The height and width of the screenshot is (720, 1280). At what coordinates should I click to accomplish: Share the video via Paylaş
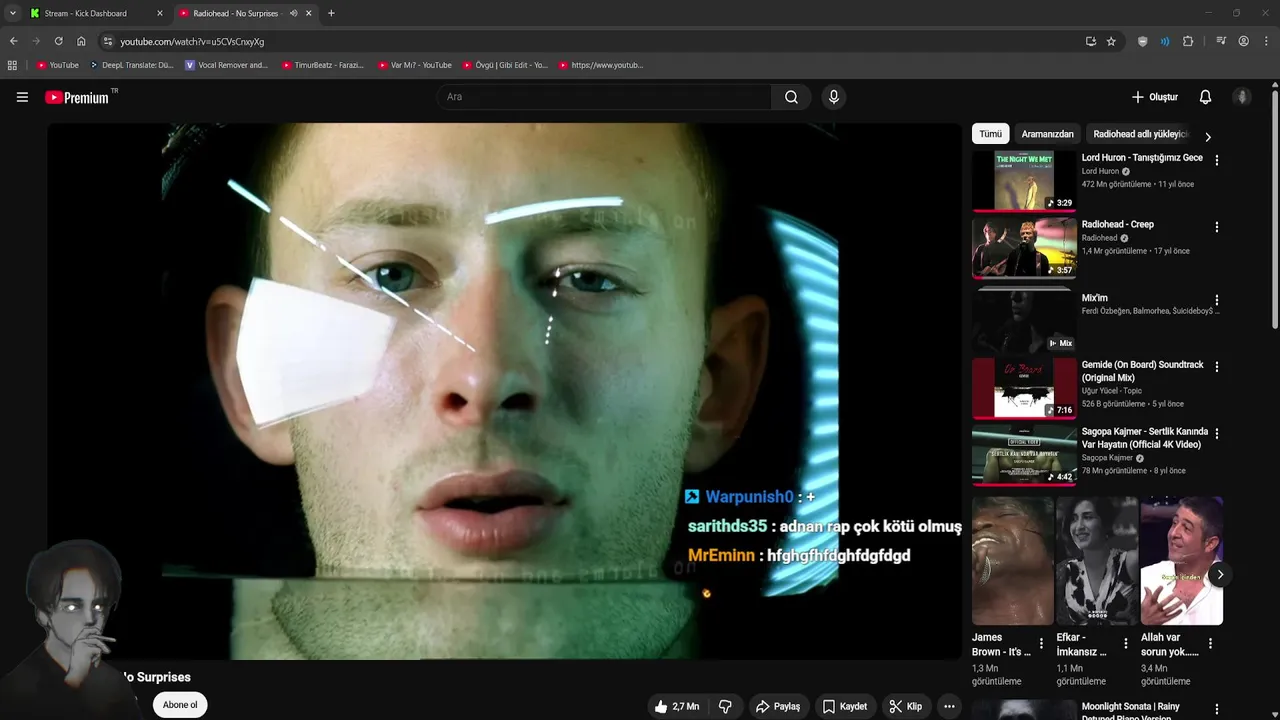(778, 706)
